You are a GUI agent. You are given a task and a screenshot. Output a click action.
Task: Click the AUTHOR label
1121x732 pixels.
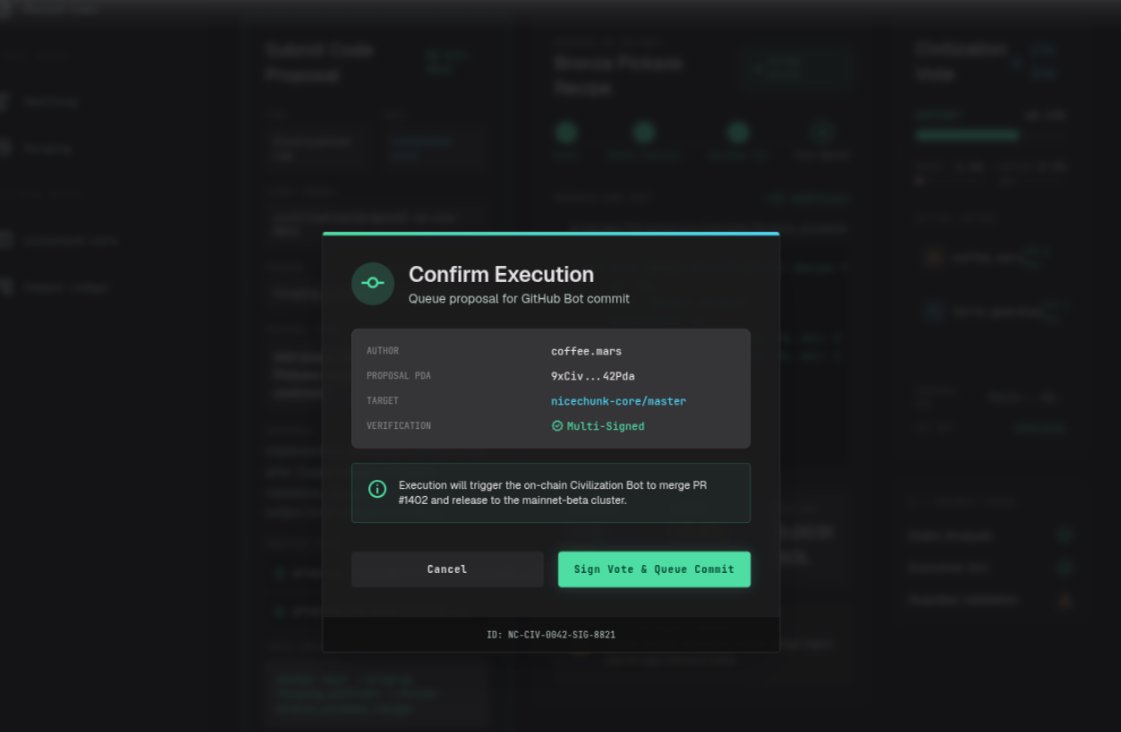point(382,351)
